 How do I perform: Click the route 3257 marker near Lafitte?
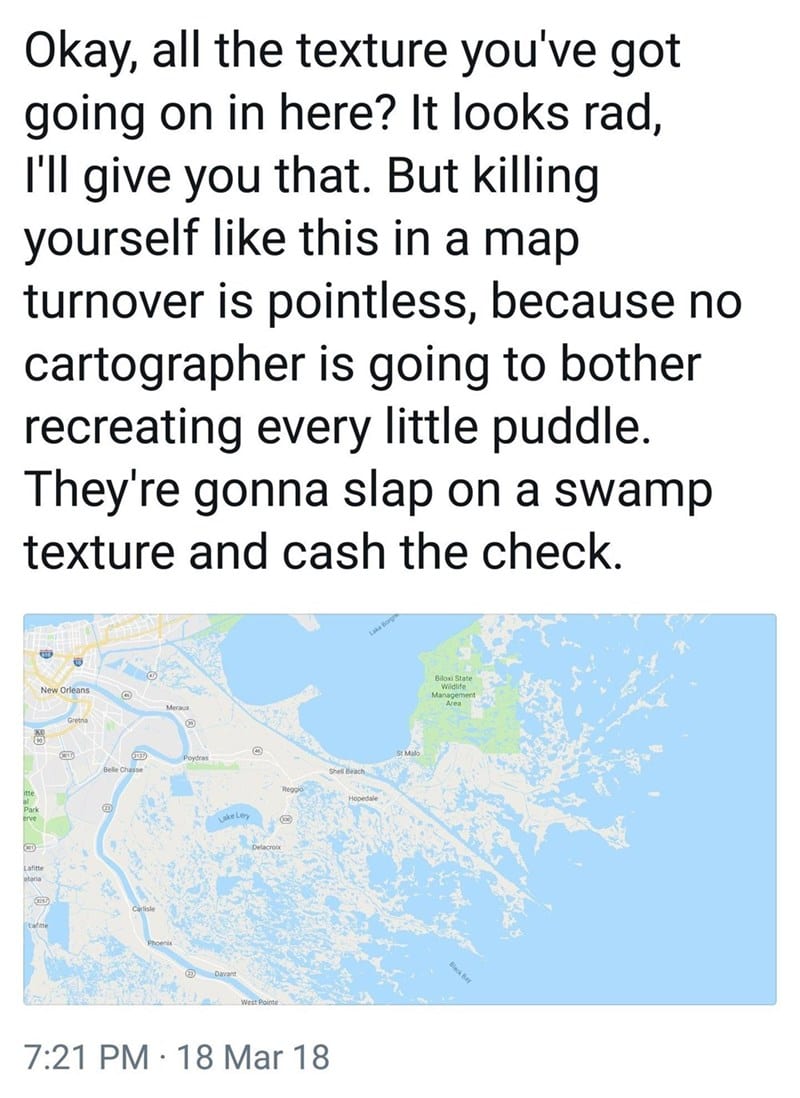tap(41, 901)
